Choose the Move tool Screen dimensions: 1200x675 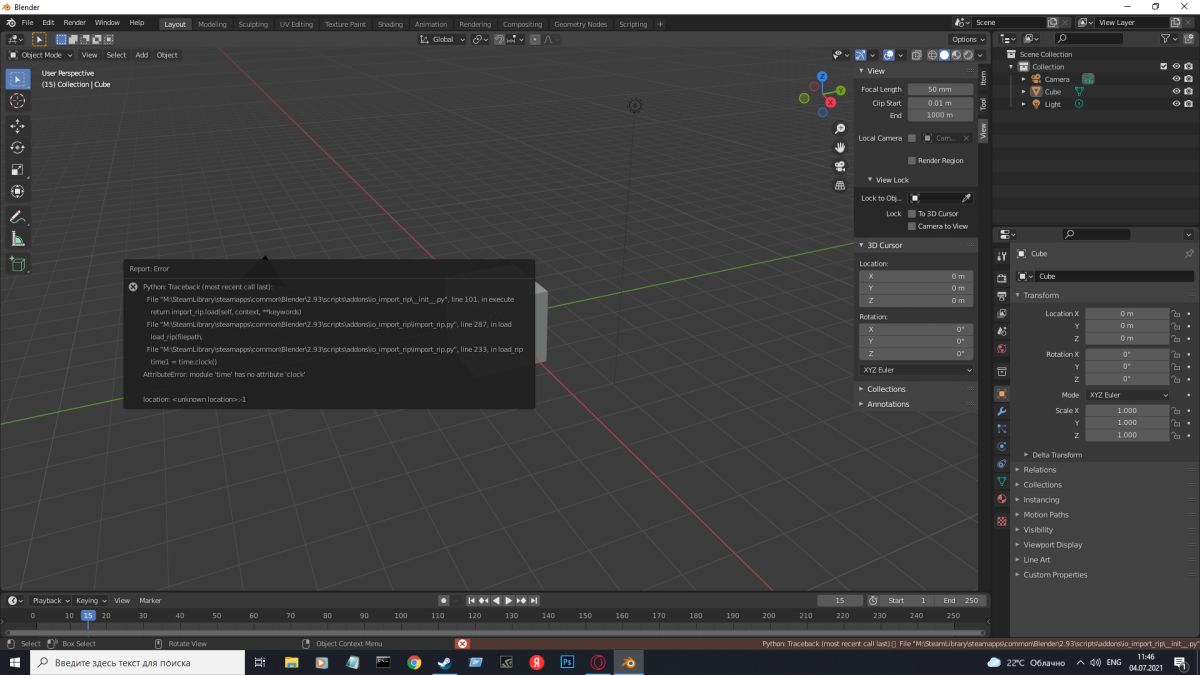tap(18, 126)
